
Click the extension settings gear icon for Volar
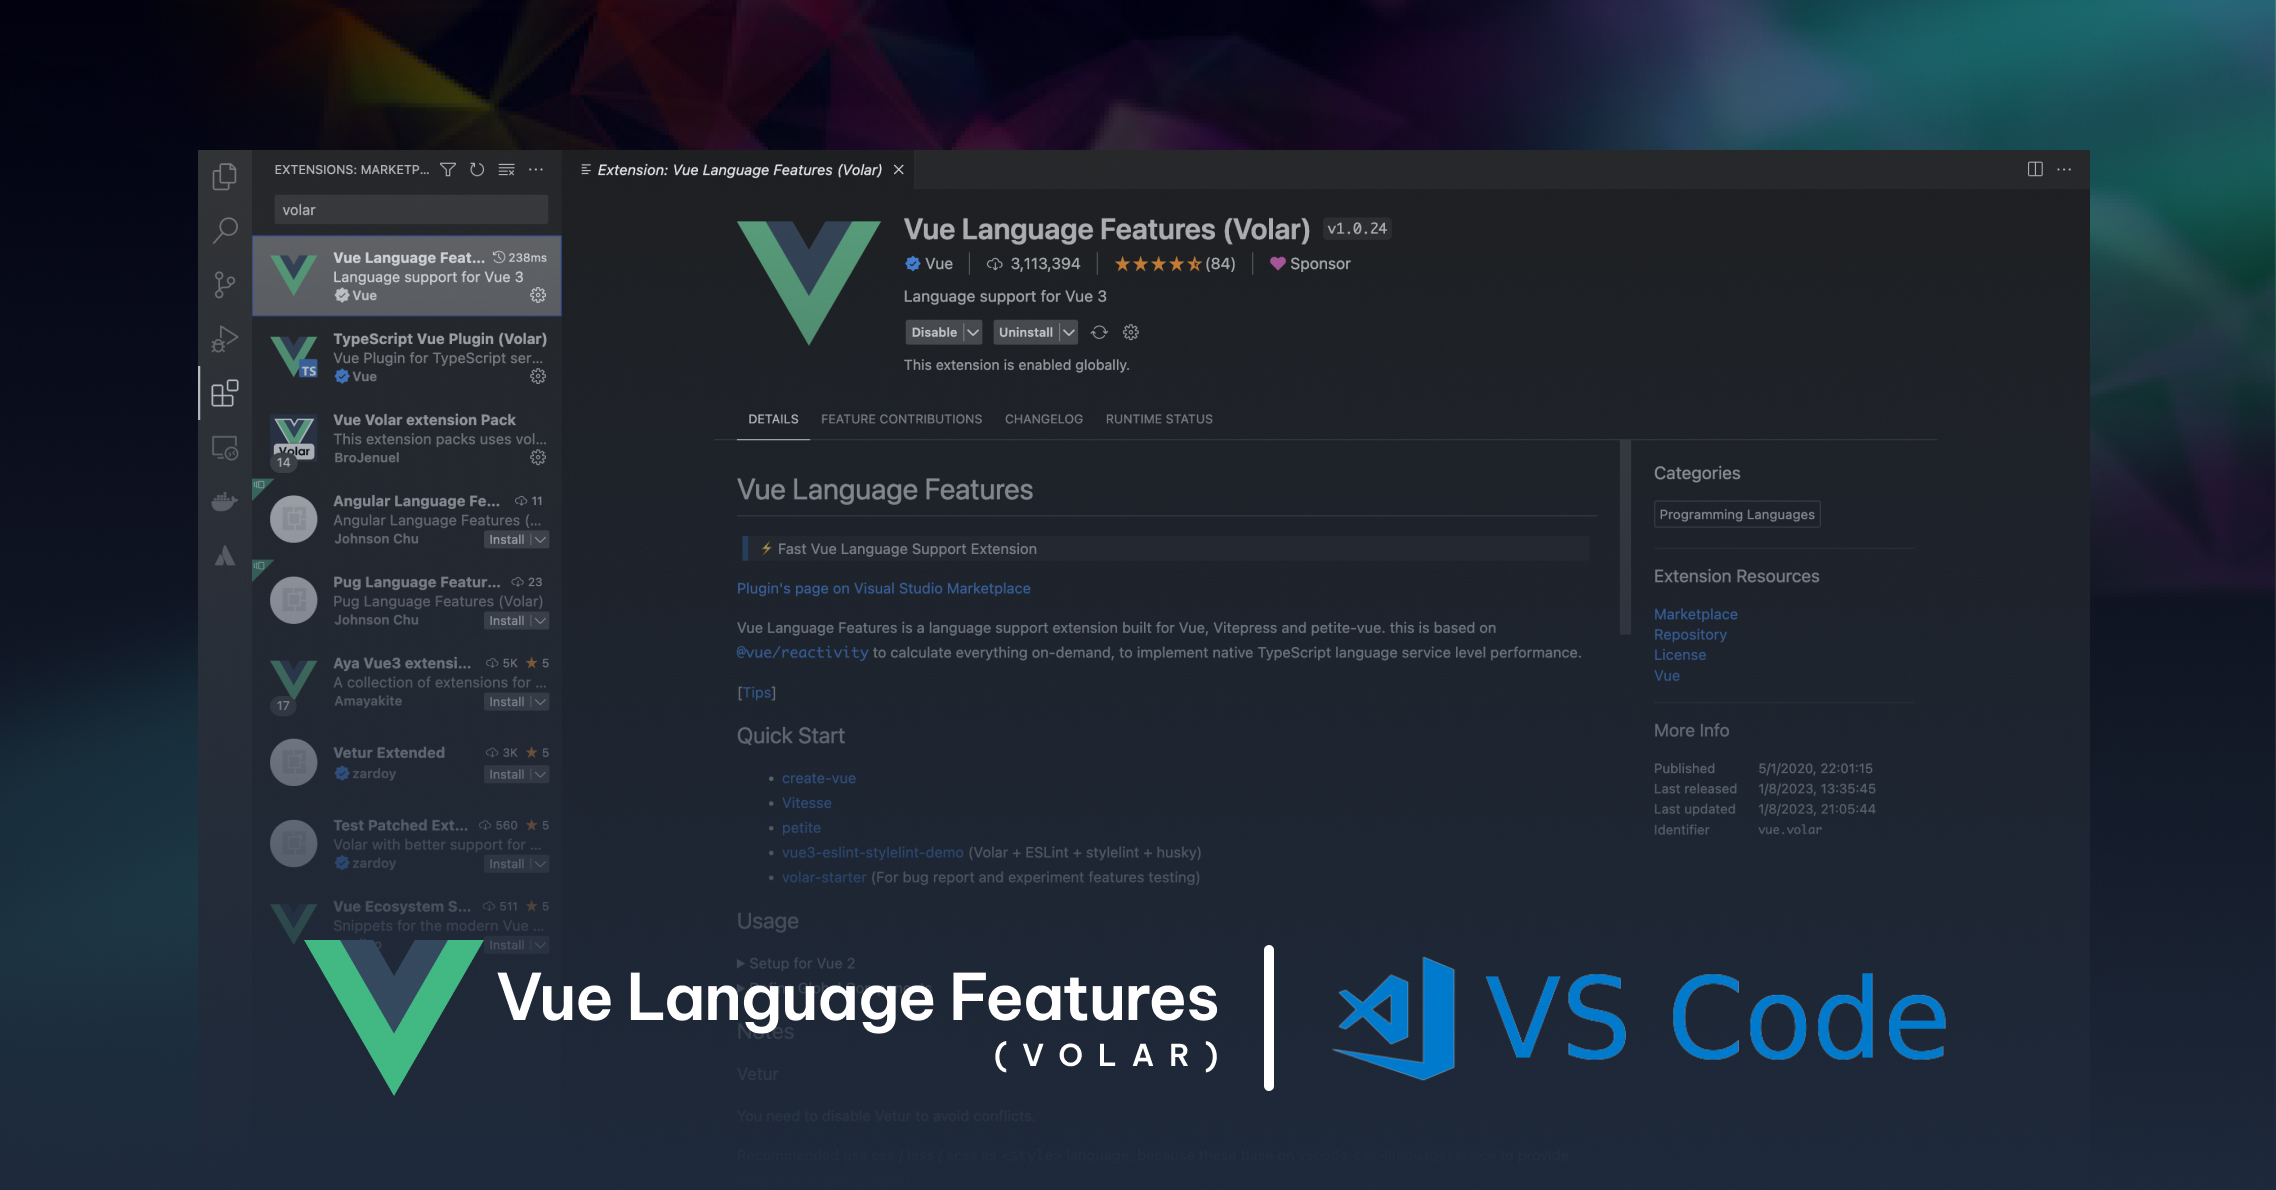coord(537,295)
